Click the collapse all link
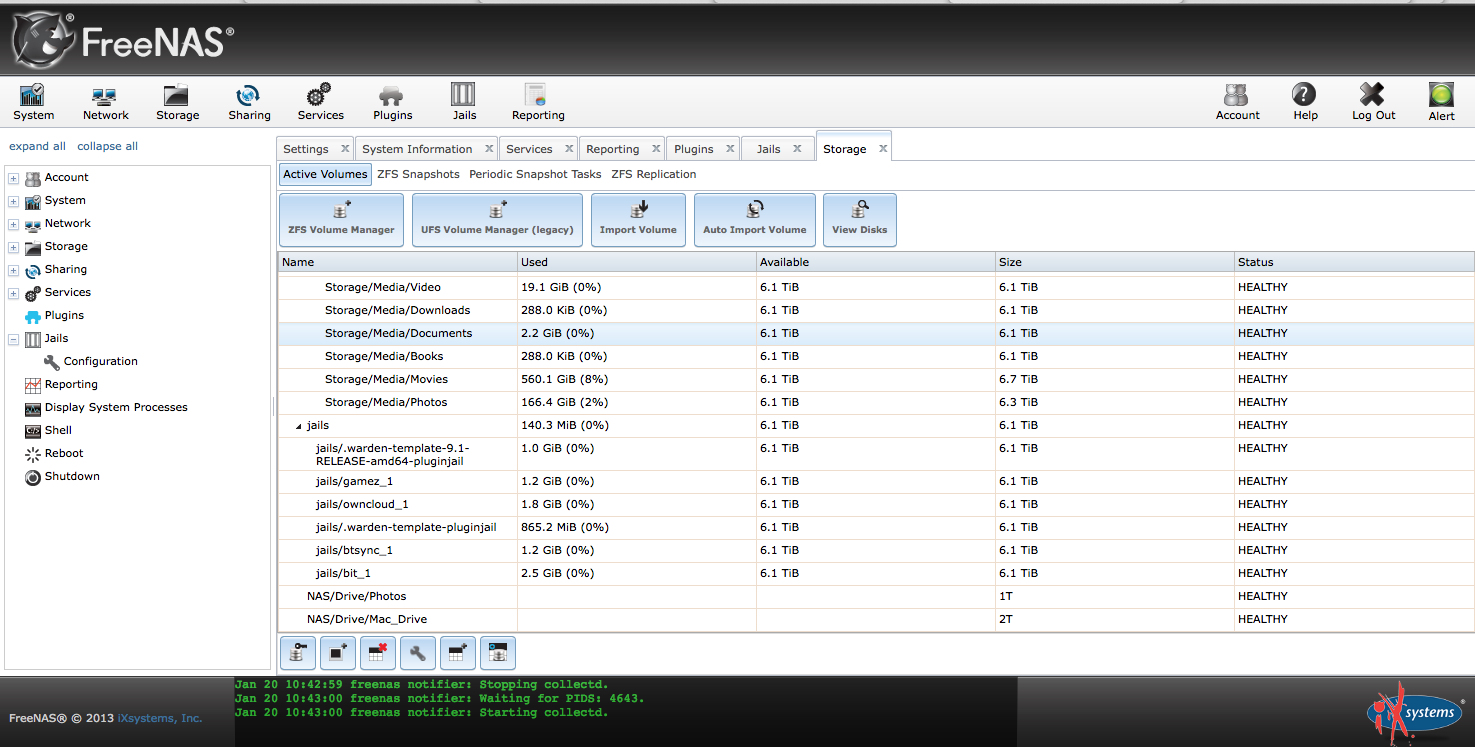This screenshot has width=1475, height=747. (x=107, y=146)
